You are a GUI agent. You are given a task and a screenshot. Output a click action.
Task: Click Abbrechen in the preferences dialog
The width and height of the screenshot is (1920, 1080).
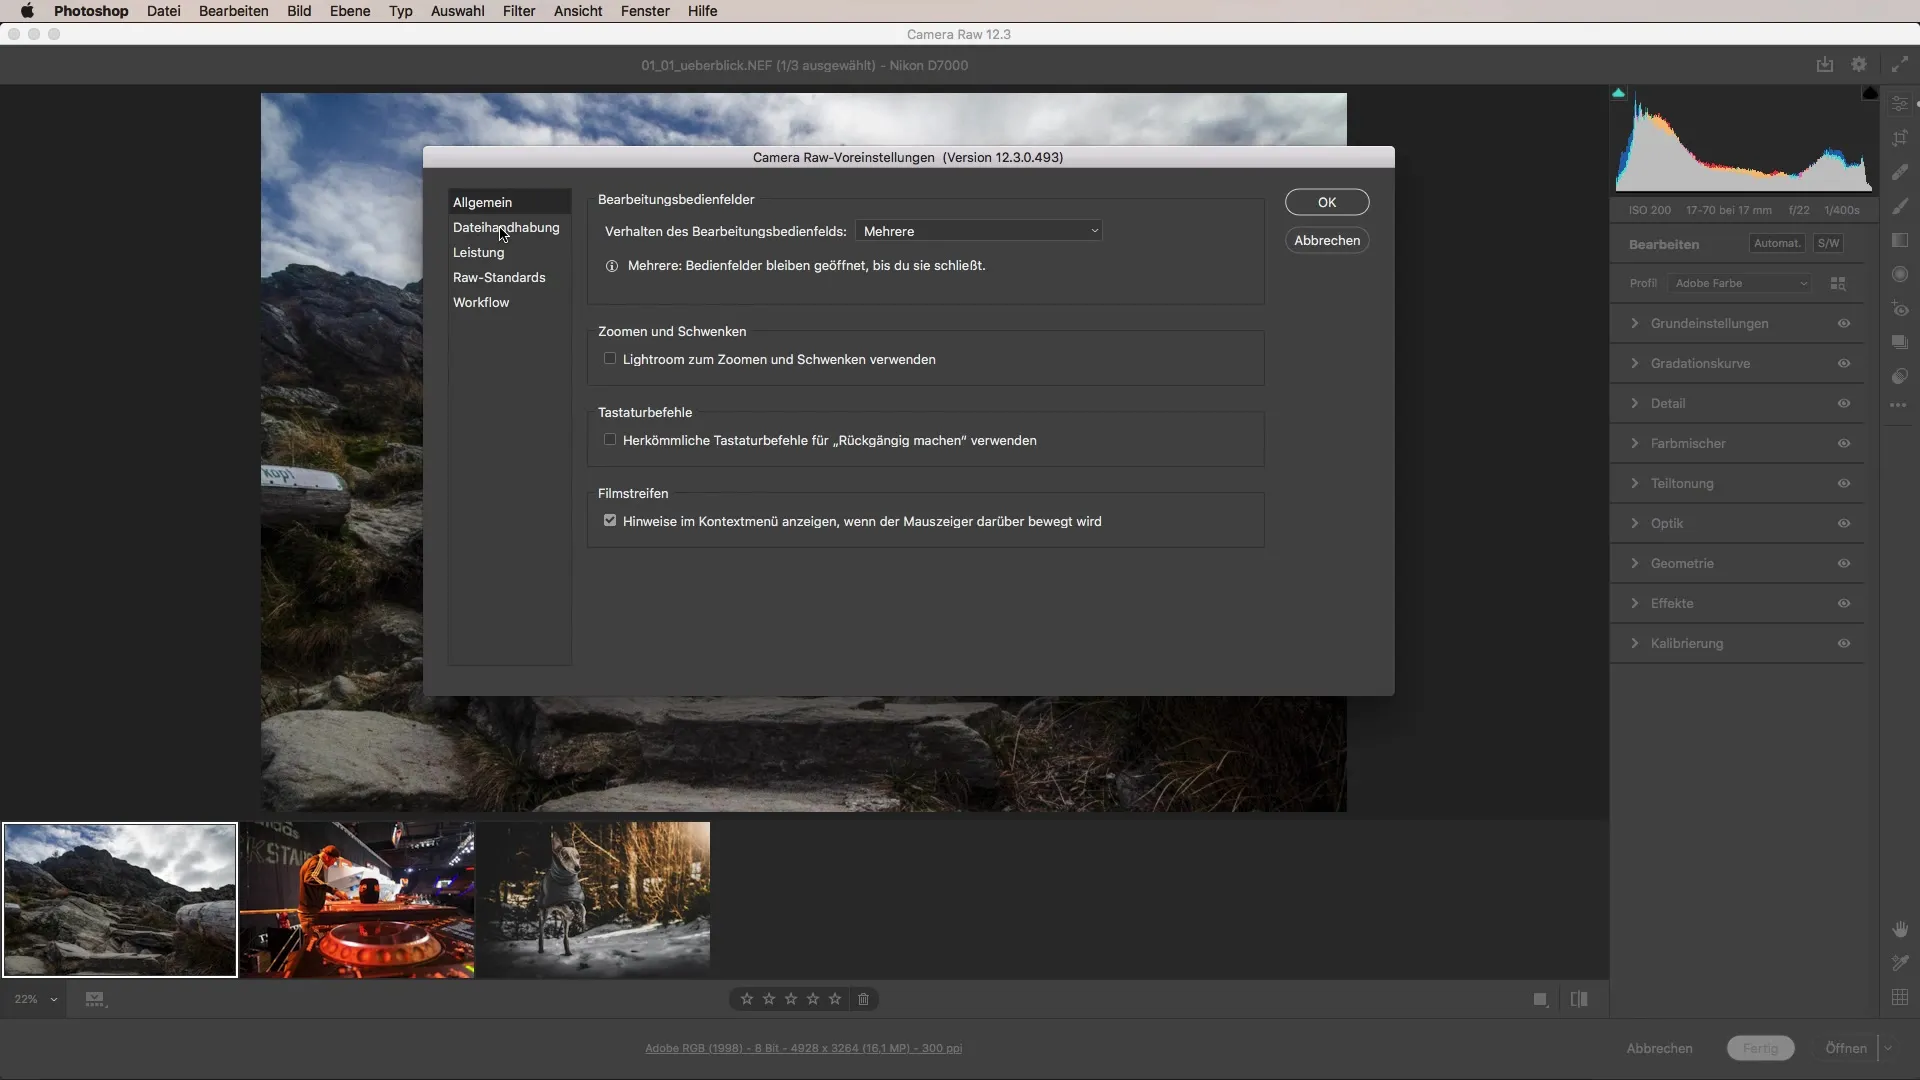click(1327, 240)
